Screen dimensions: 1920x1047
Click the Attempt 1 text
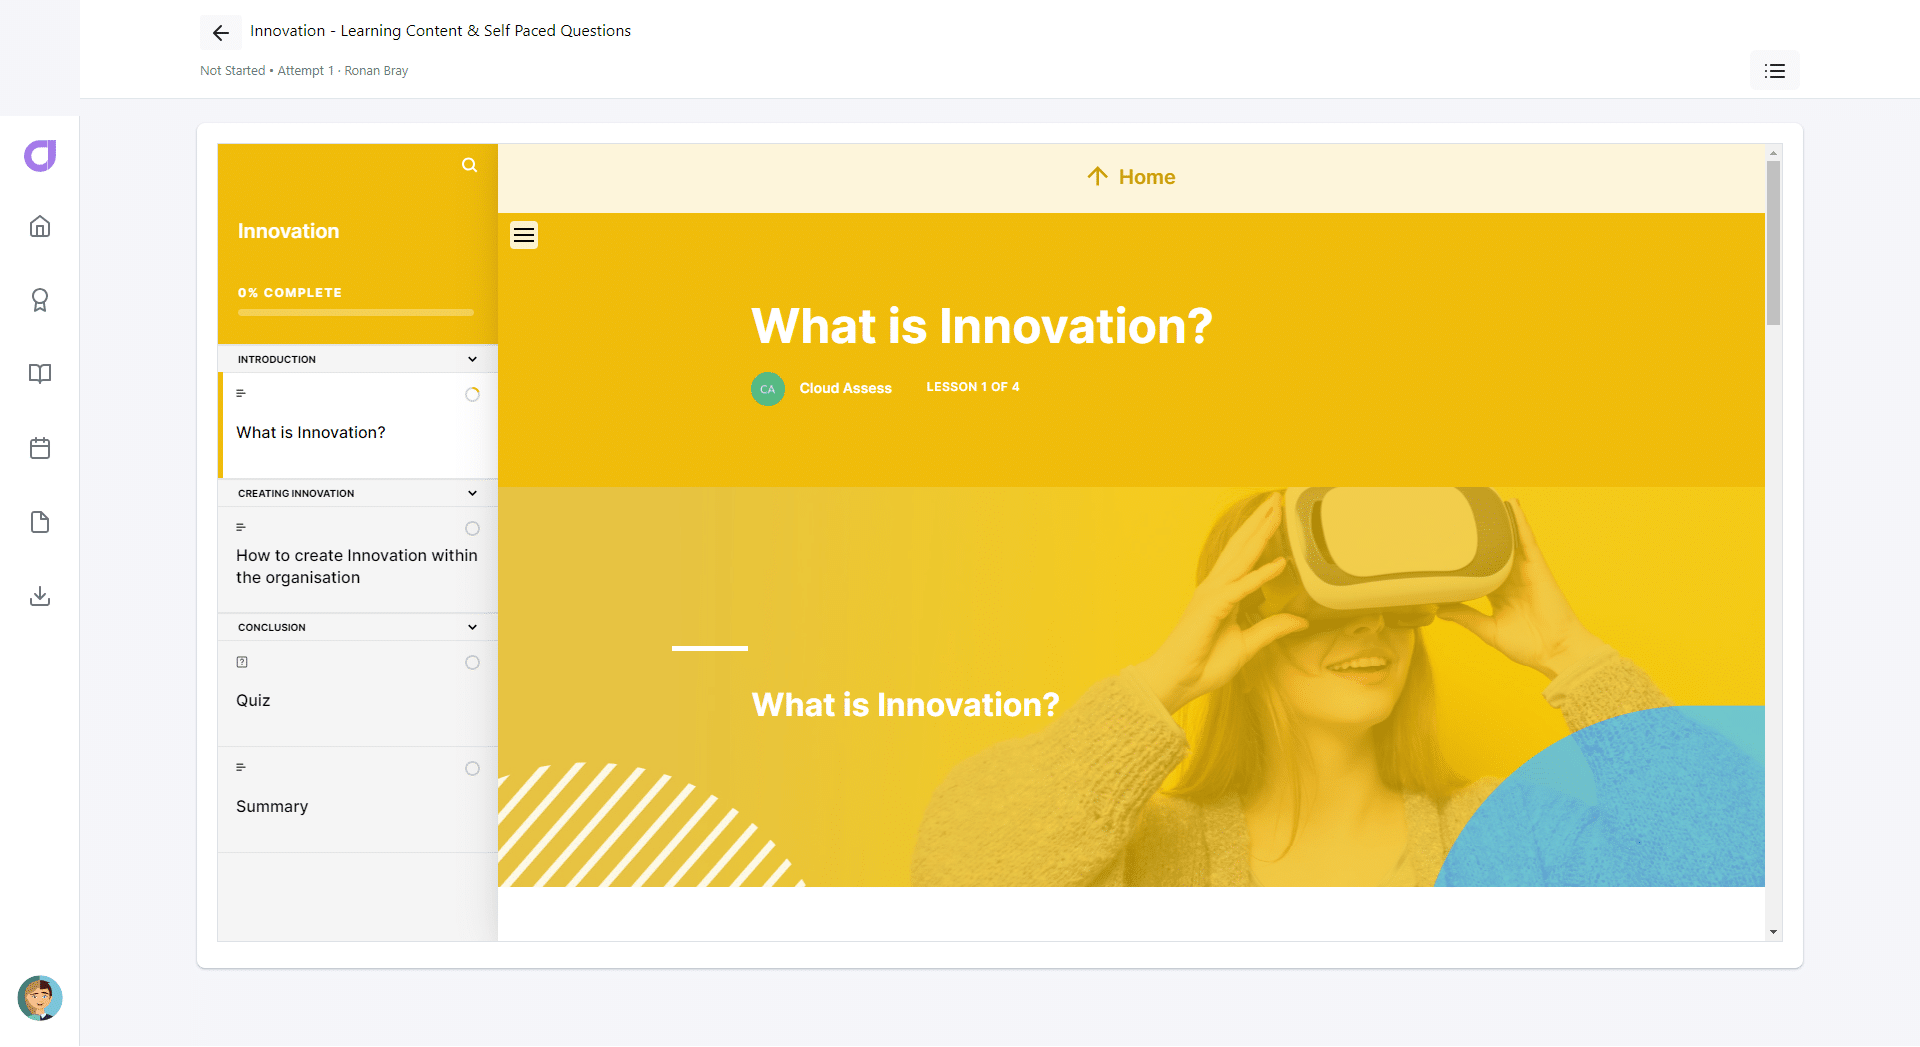tap(305, 71)
